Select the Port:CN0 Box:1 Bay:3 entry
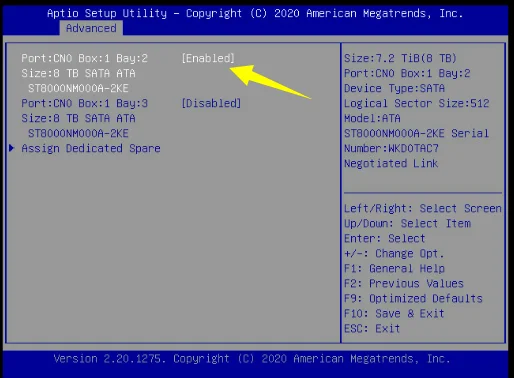Screen dimensions: 514x378 (84, 103)
